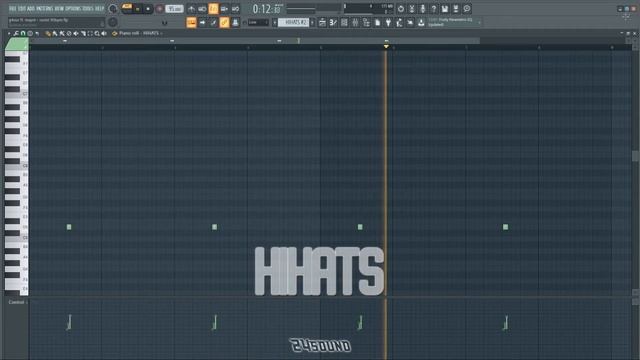The image size is (640, 360).
Task: Open pattern menu arrow left of HIHATS #2
Action: 275,22
